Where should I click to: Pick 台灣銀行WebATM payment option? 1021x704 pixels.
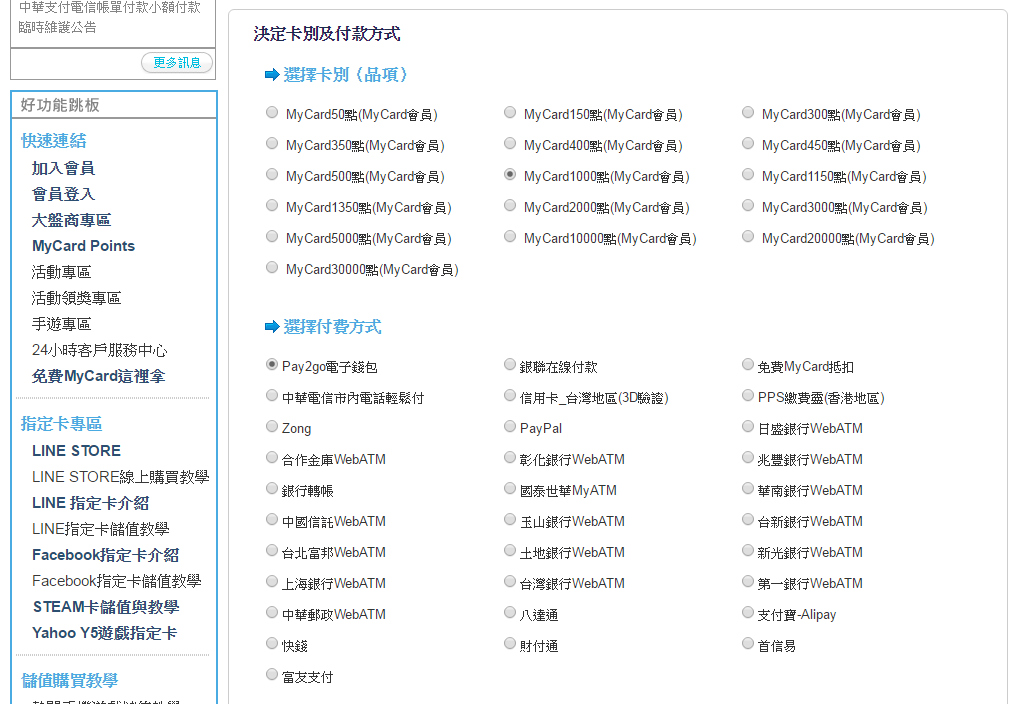[510, 581]
